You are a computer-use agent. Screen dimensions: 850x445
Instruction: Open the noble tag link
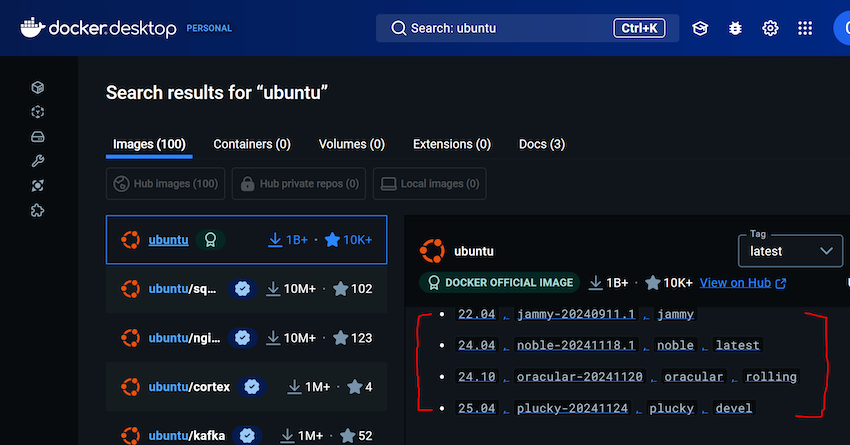tap(675, 345)
